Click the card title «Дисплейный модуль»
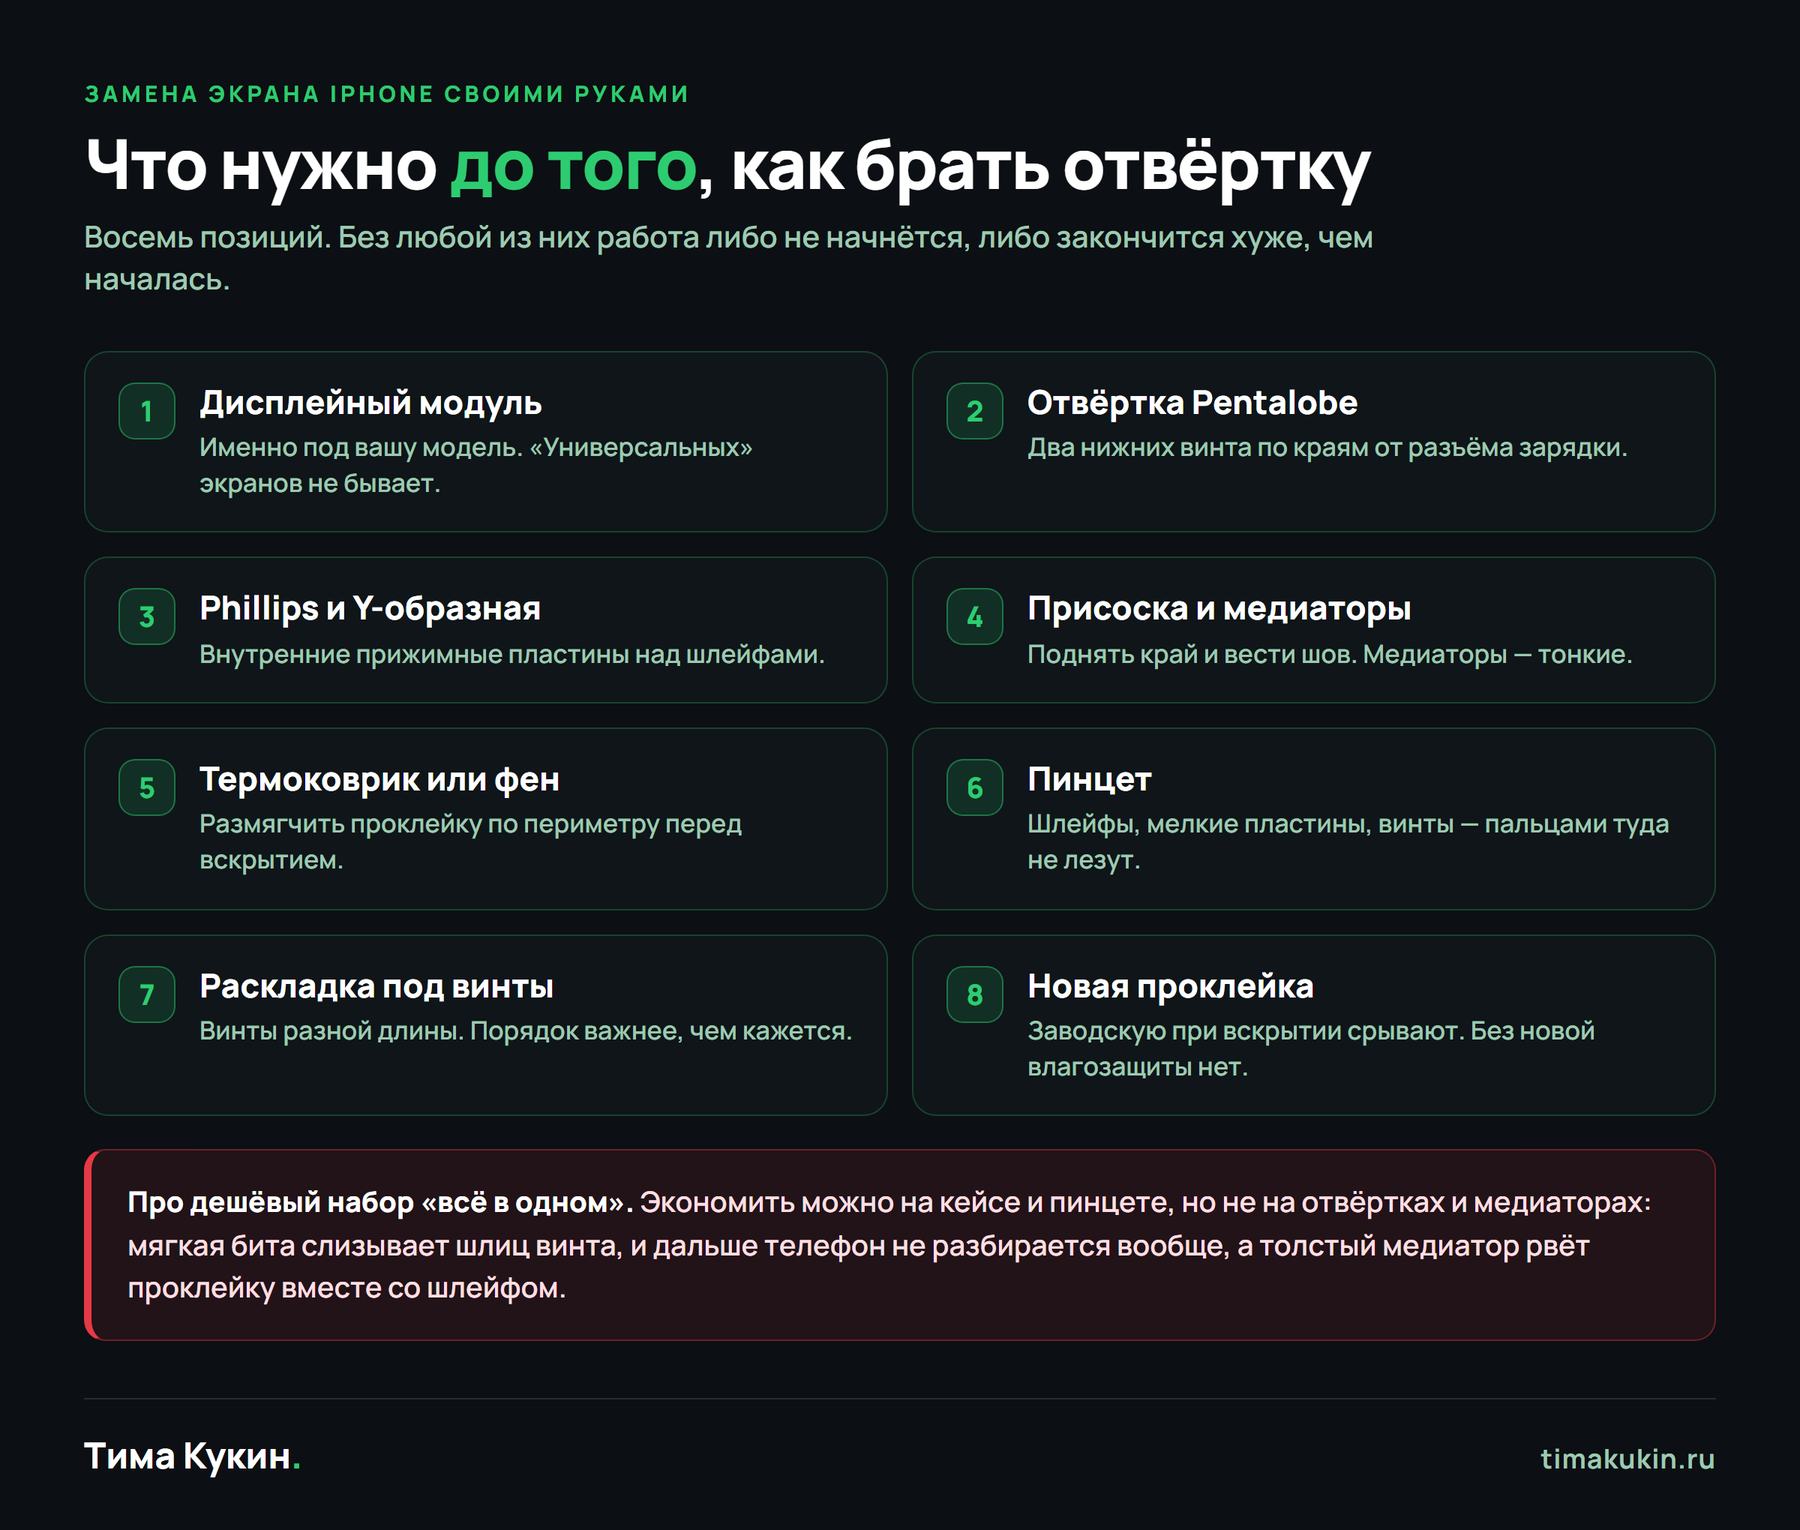The height and width of the screenshot is (1530, 1800). click(371, 403)
